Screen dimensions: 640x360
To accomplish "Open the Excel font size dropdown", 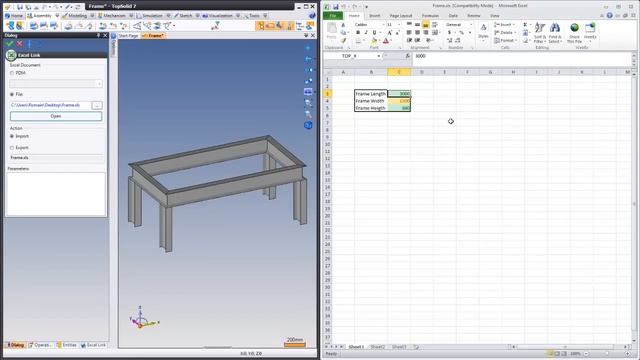I will (399, 25).
